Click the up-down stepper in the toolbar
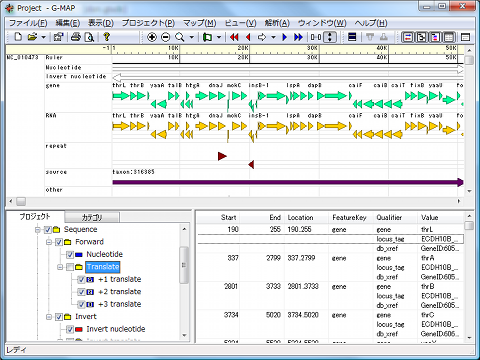The width and height of the screenshot is (480, 360). point(330,37)
